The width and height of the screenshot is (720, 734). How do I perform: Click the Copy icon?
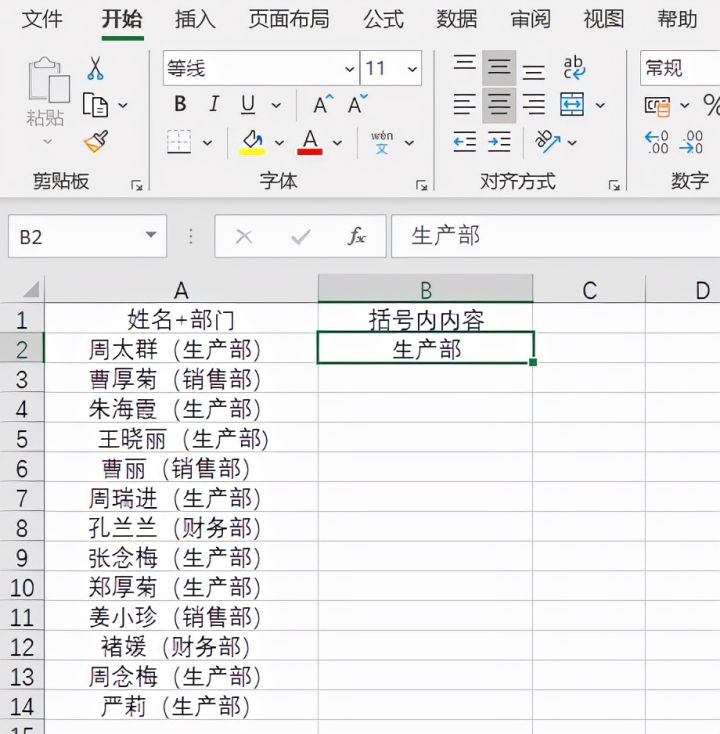click(95, 105)
